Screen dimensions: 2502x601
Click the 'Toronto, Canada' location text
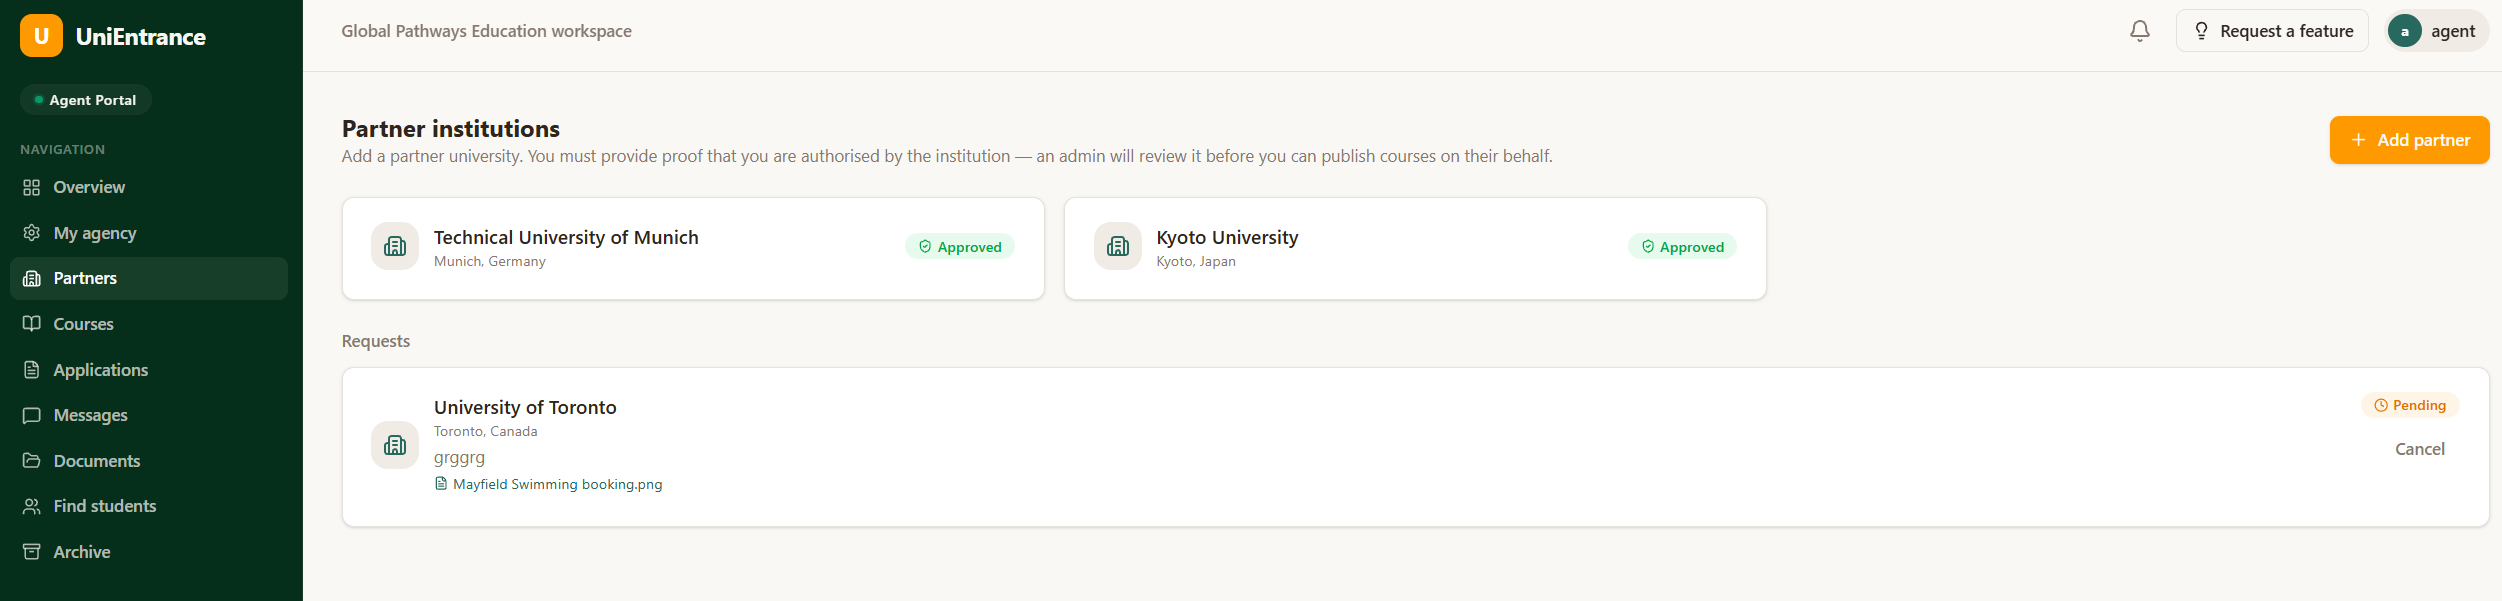(x=486, y=431)
